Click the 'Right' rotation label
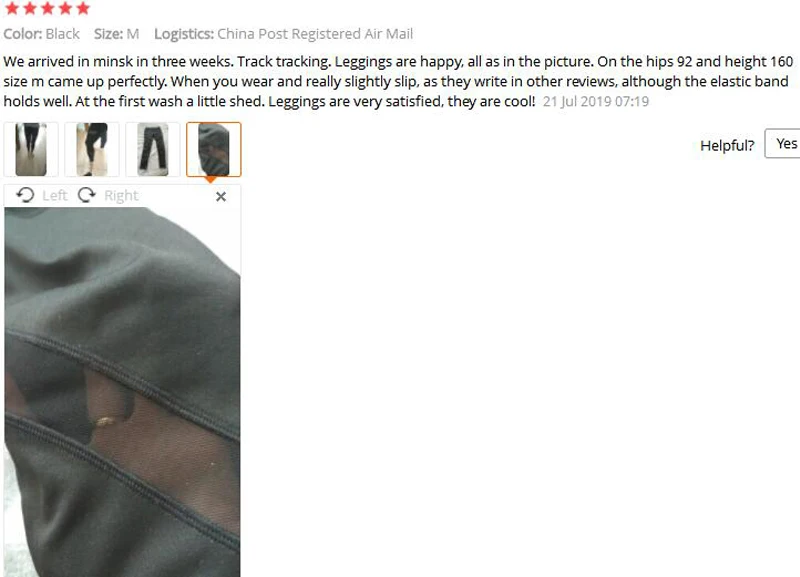The width and height of the screenshot is (800, 577). [x=121, y=195]
